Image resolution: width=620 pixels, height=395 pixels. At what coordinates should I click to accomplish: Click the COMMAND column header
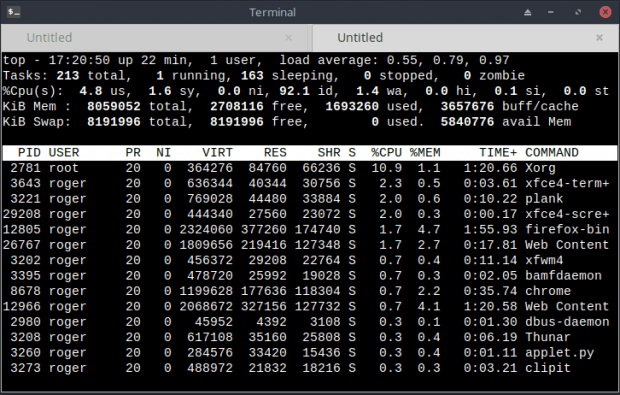click(552, 153)
